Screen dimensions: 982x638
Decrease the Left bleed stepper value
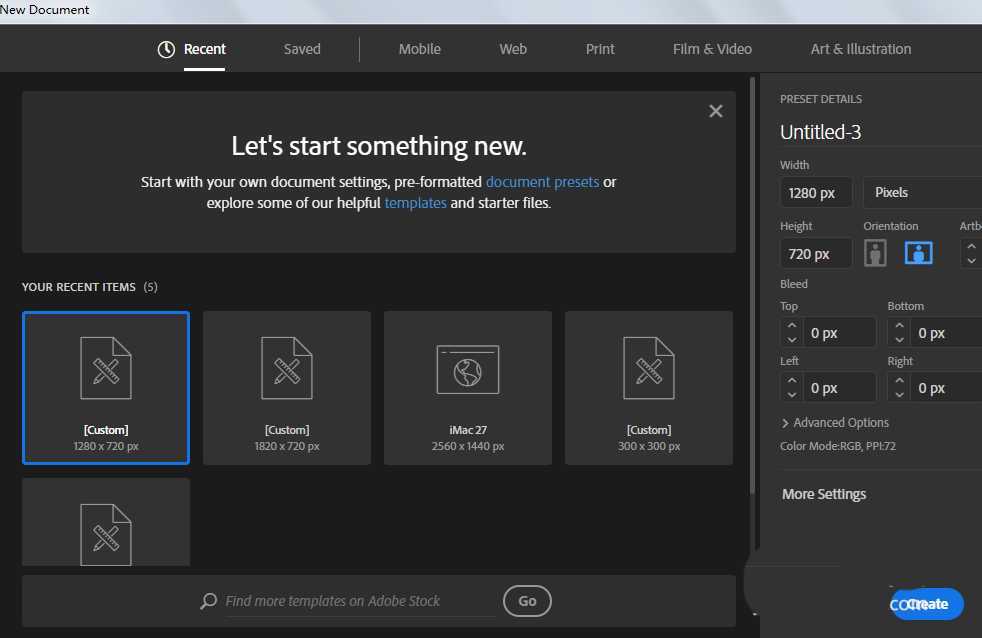[792, 395]
